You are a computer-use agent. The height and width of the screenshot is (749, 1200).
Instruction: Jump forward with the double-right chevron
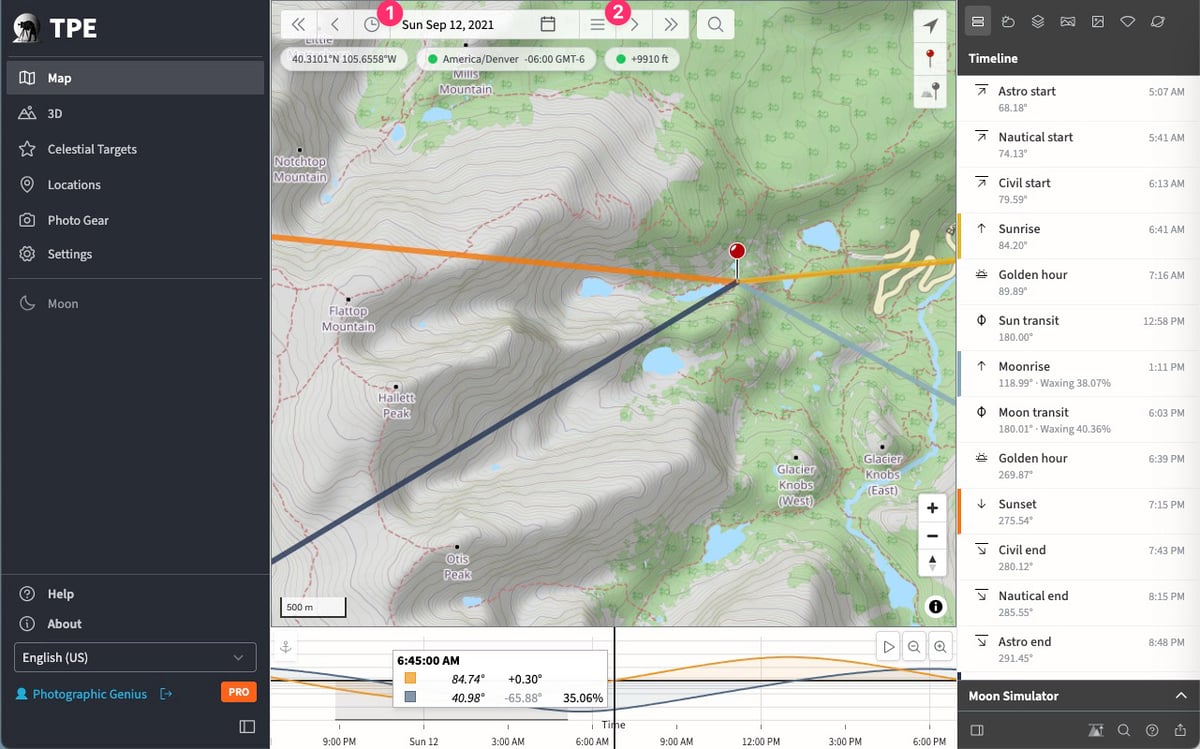pos(671,24)
